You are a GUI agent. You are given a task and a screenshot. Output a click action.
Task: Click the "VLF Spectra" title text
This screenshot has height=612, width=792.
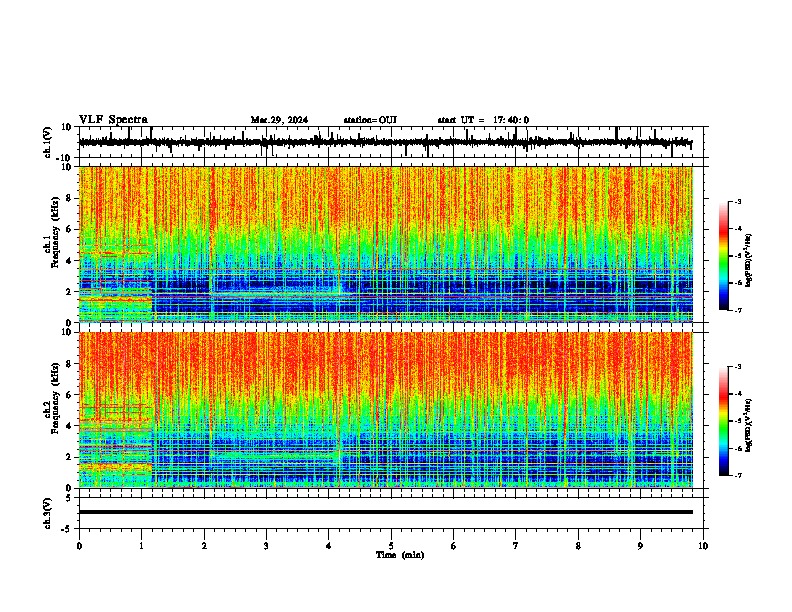pyautogui.click(x=113, y=120)
